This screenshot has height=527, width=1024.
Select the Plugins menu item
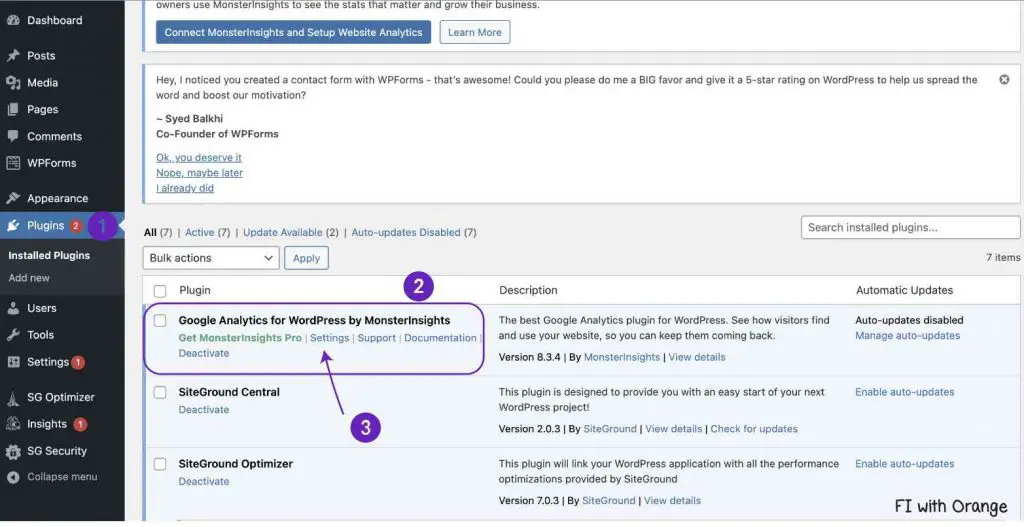click(45, 225)
